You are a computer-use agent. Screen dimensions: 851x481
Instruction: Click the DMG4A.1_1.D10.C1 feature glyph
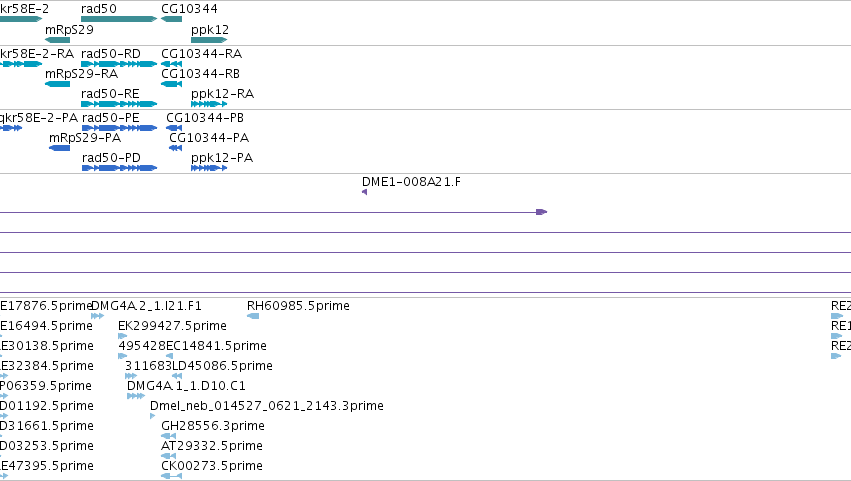[136, 396]
